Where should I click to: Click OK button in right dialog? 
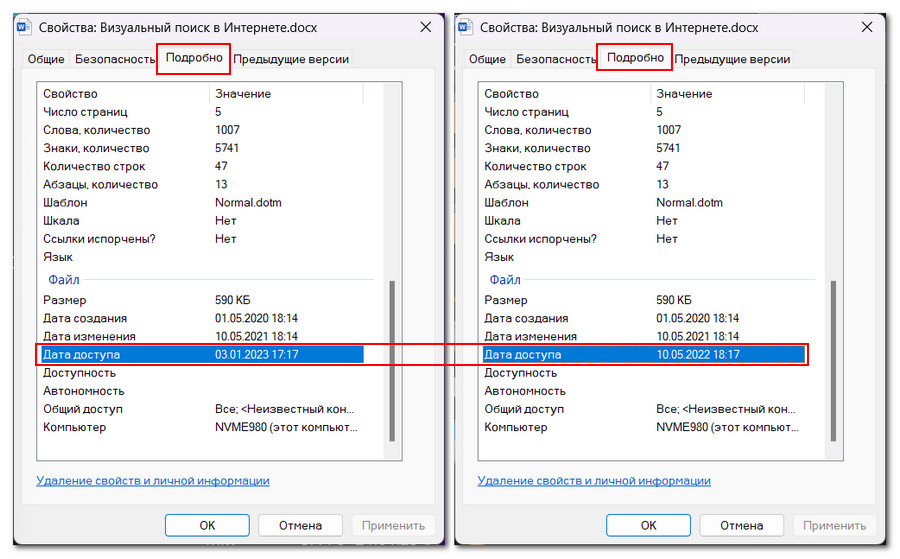[648, 525]
